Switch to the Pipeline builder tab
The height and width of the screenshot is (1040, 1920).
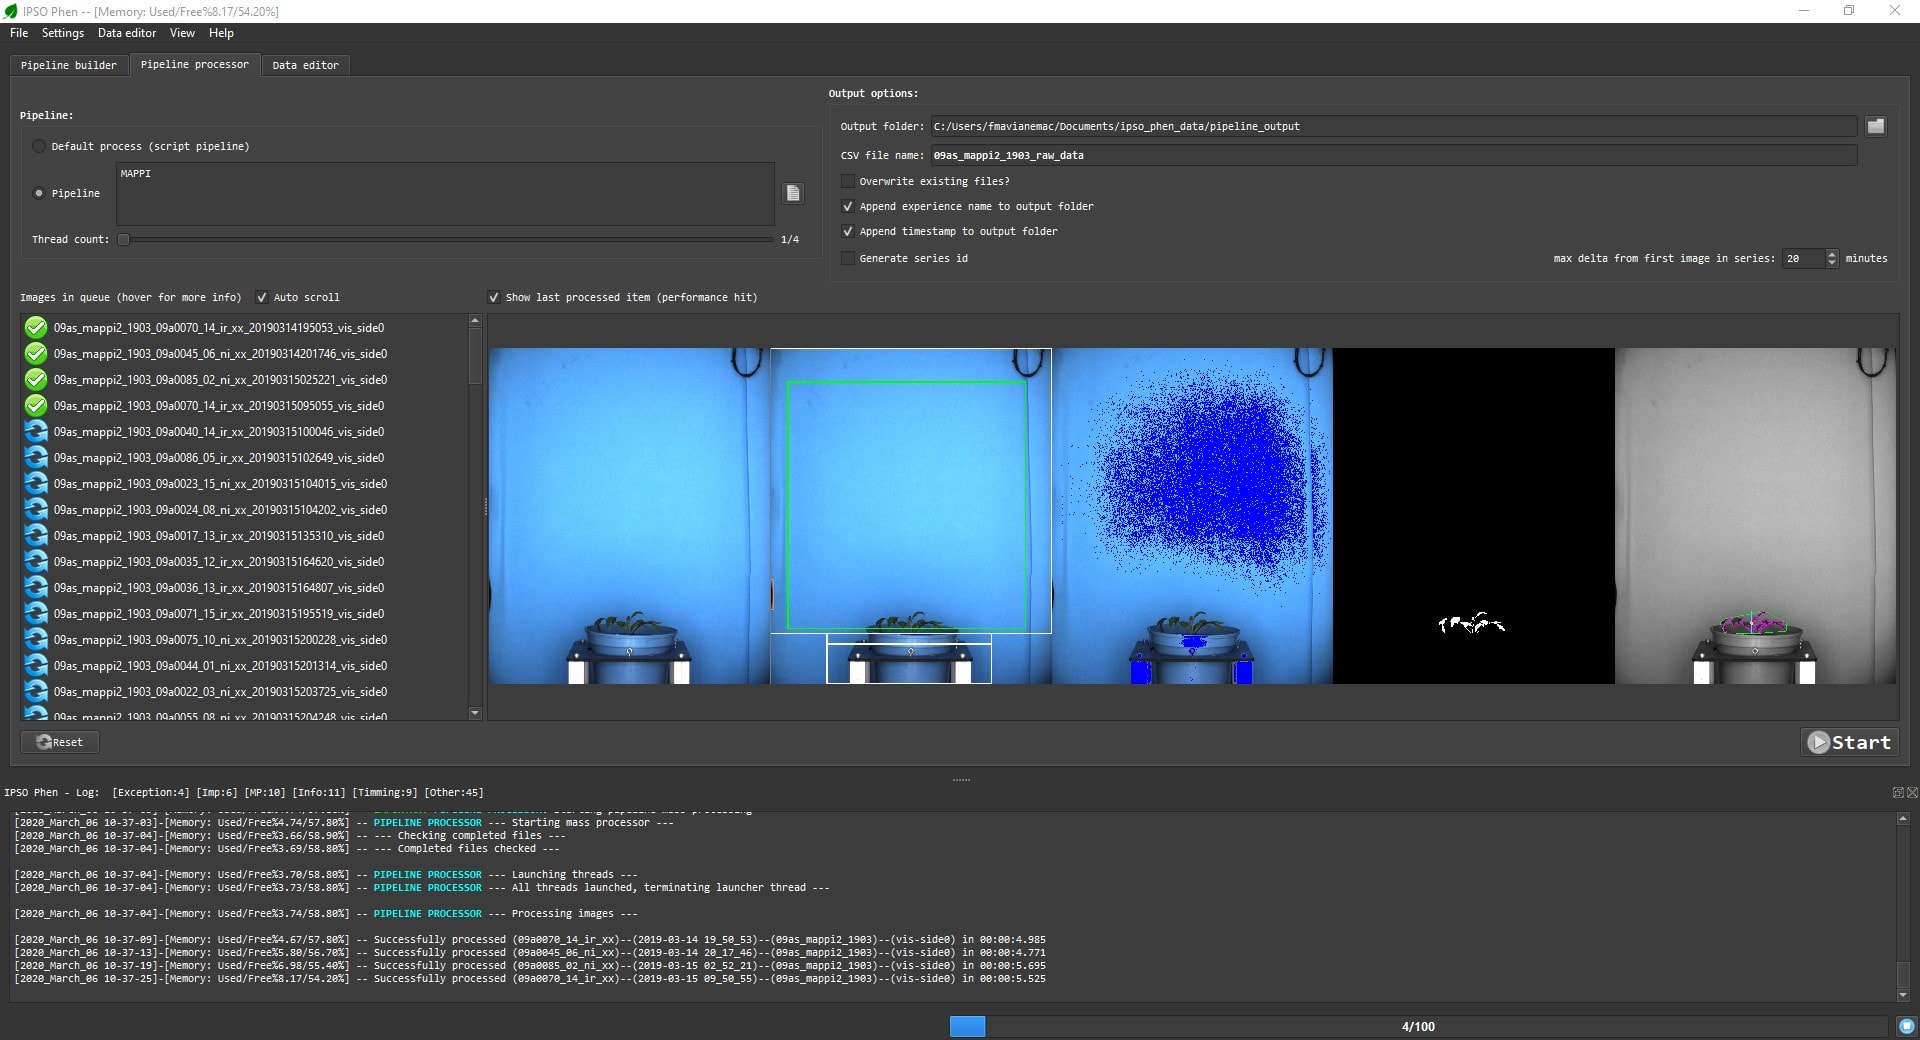coord(69,65)
